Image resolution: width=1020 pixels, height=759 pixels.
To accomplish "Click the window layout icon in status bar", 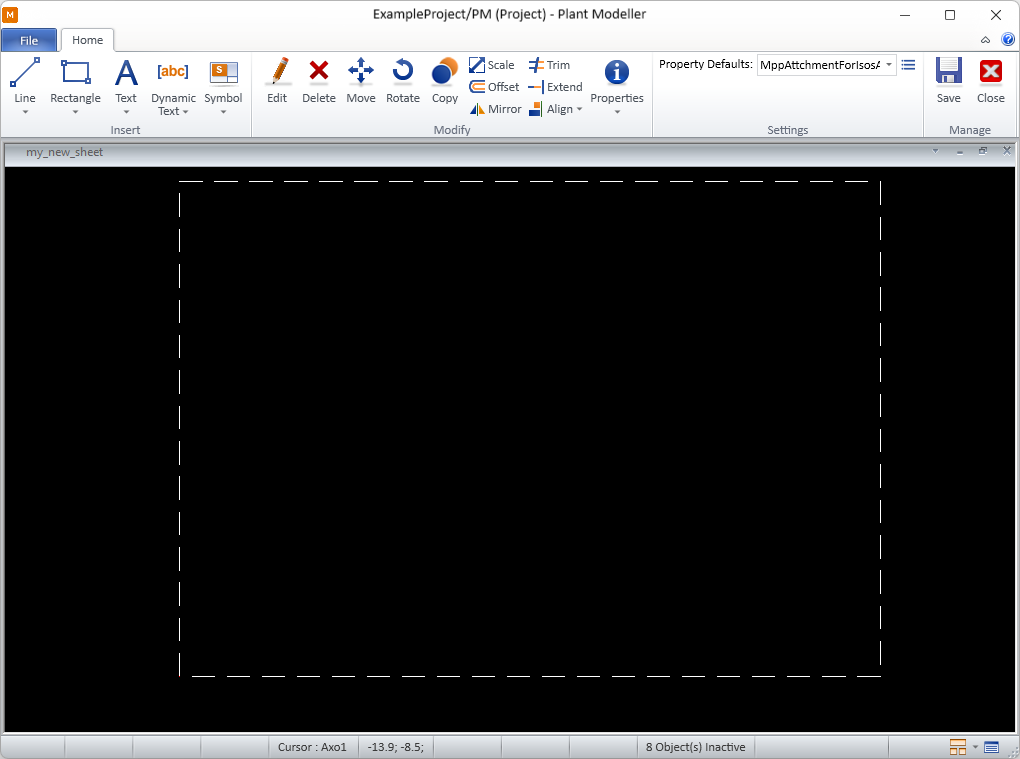I will click(x=957, y=747).
